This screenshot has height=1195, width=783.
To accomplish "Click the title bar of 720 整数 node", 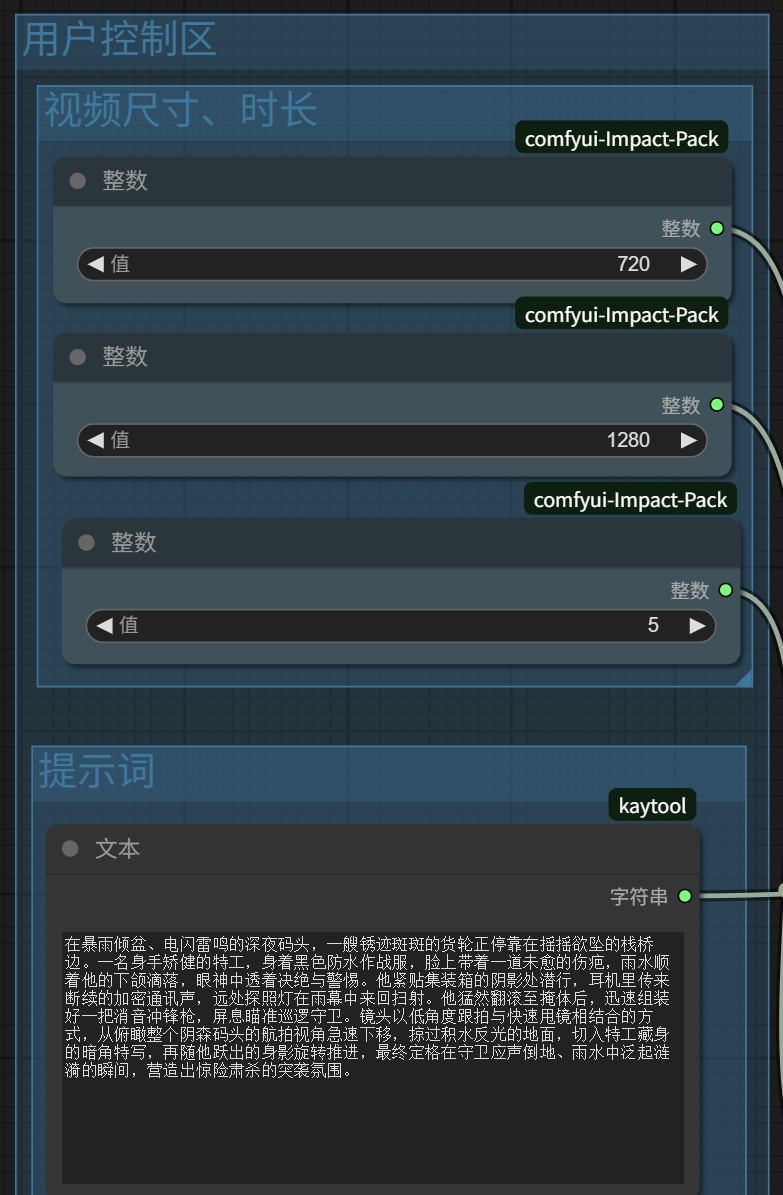I will point(393,181).
